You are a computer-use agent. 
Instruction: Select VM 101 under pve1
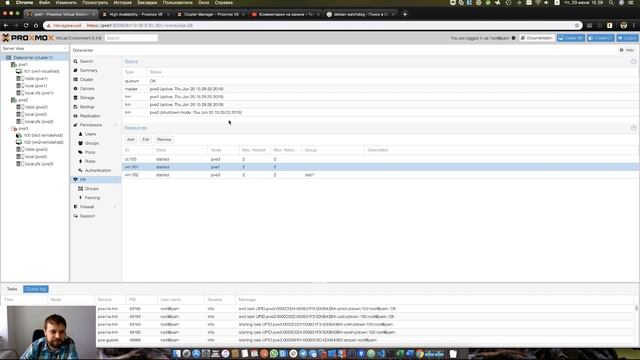41,71
